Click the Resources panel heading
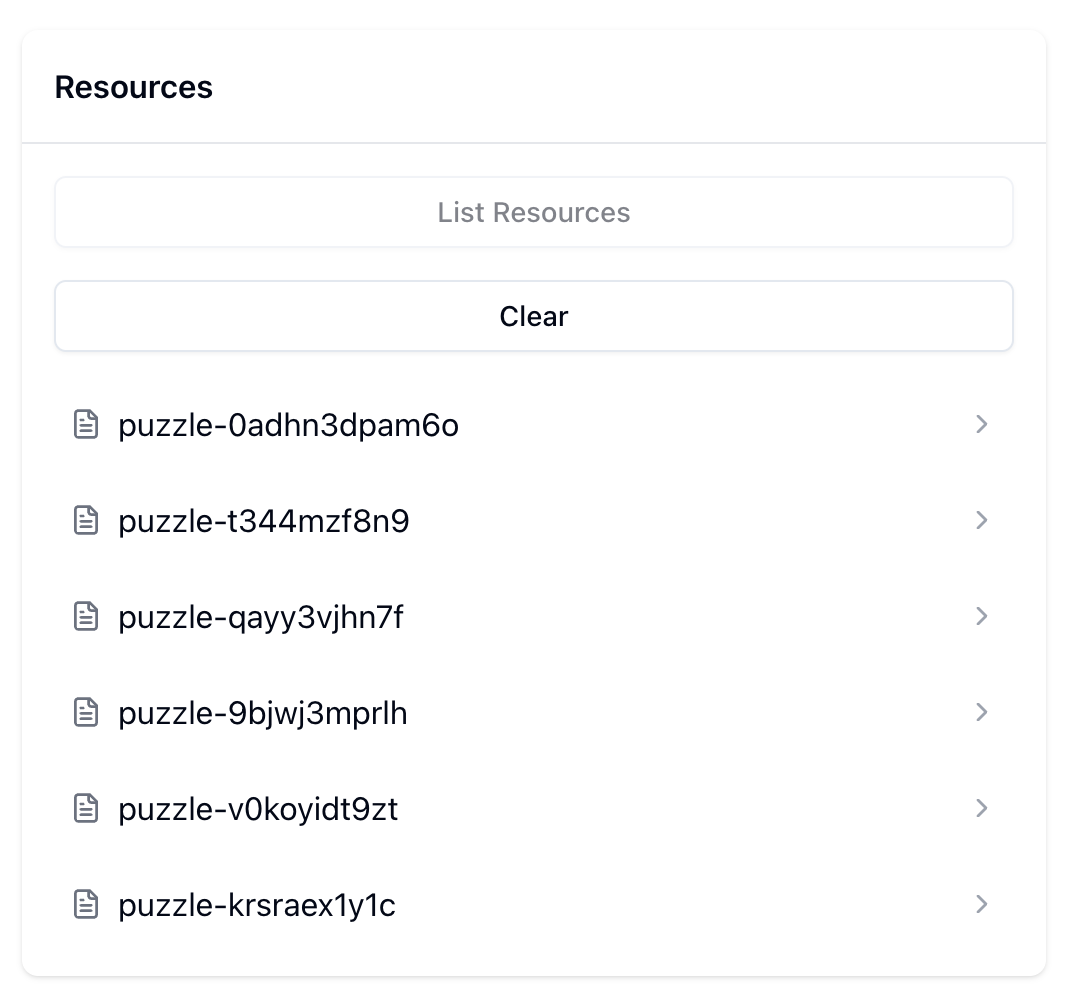1068x994 pixels. tap(134, 87)
